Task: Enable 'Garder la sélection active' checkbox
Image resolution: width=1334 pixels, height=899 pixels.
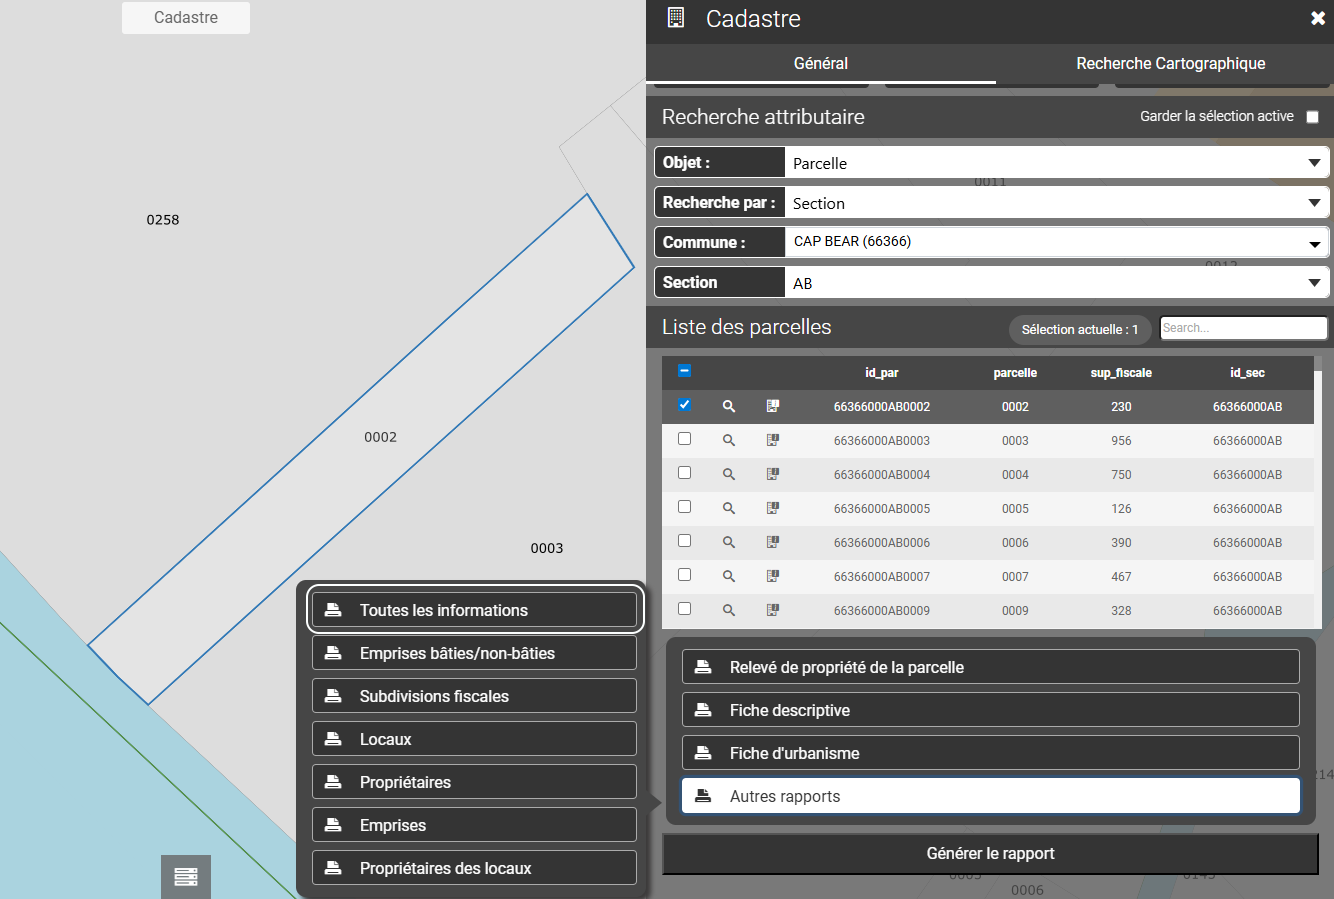Action: 1313,117
